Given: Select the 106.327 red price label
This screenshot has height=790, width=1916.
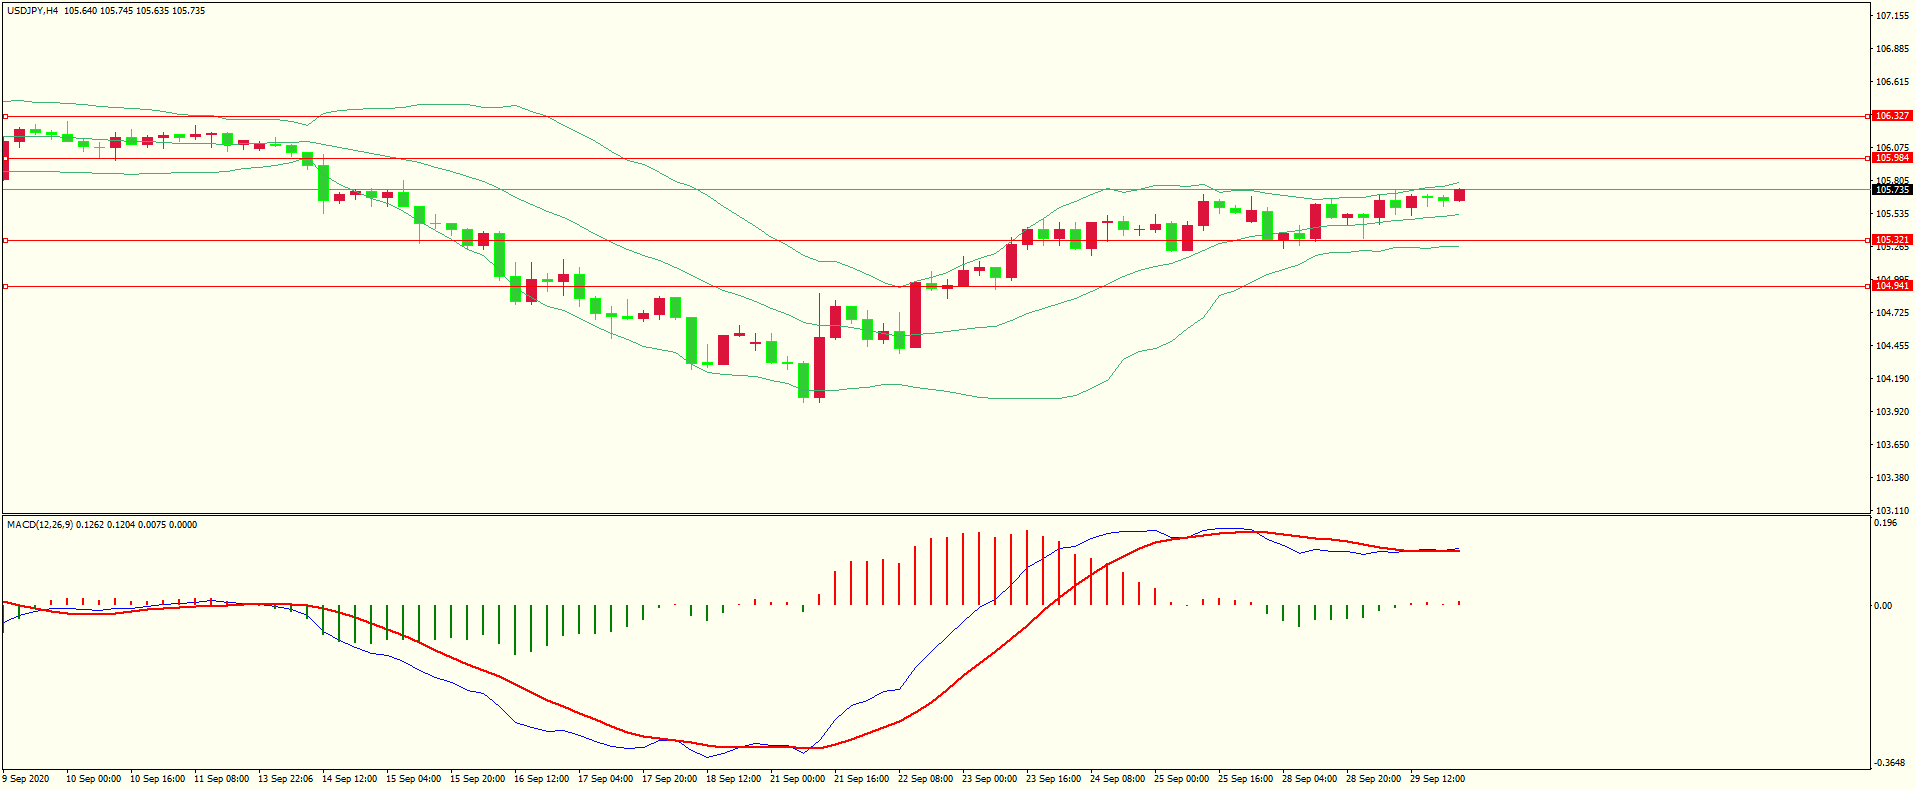Looking at the screenshot, I should (x=1891, y=116).
